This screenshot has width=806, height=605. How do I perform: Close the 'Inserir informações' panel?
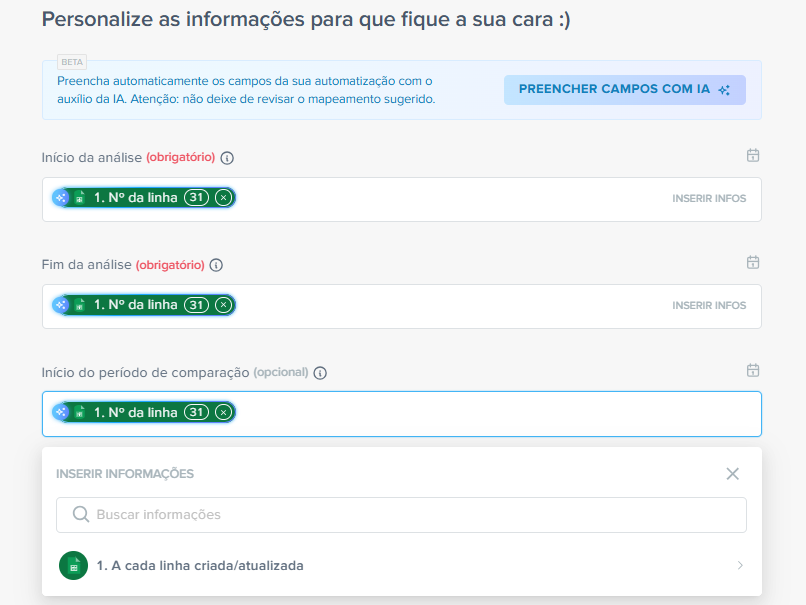[x=732, y=474]
